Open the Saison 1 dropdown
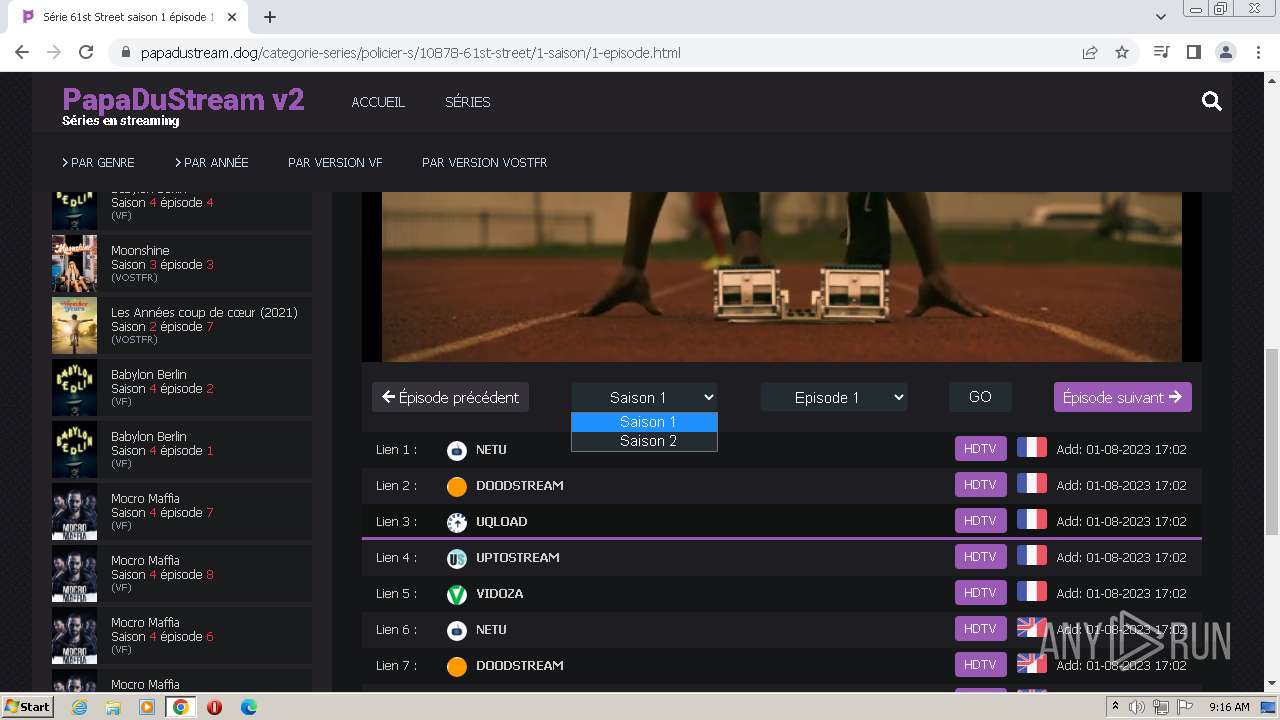1280x720 pixels. pyautogui.click(x=644, y=397)
